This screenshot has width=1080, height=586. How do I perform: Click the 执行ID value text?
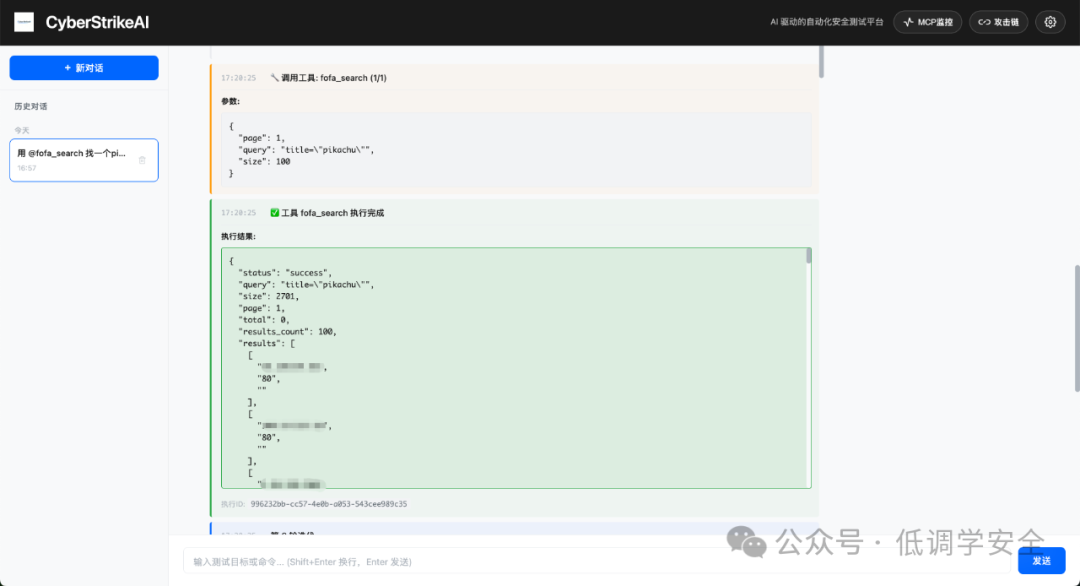(329, 504)
